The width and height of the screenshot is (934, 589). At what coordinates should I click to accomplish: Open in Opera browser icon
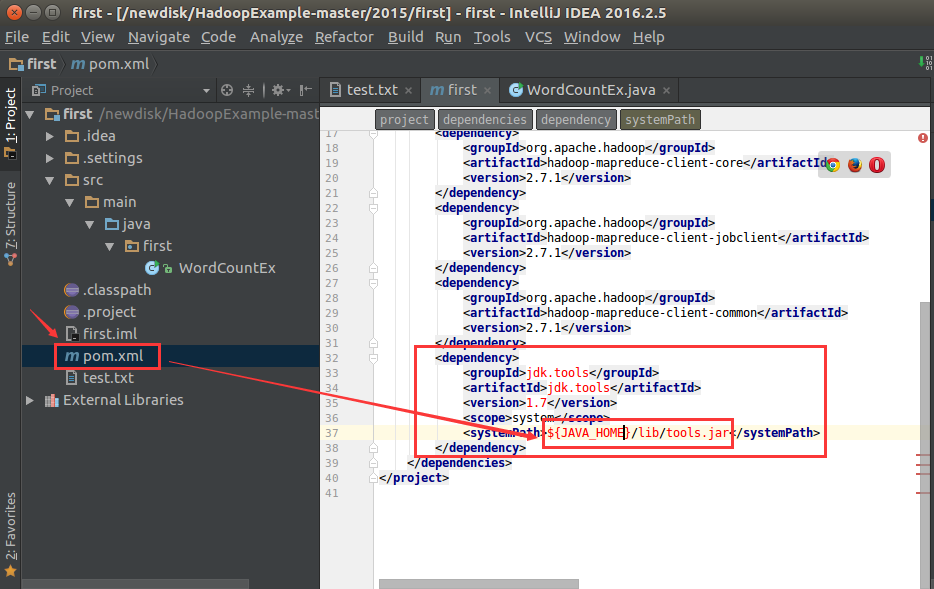point(877,165)
